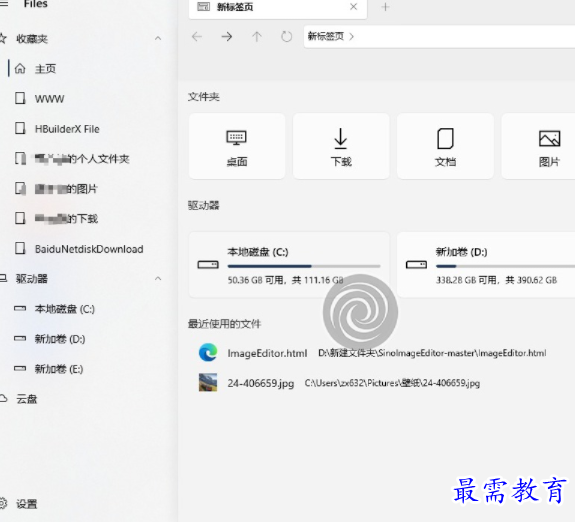Click D: drive usage bar
The image size is (575, 522).
[x=505, y=266]
